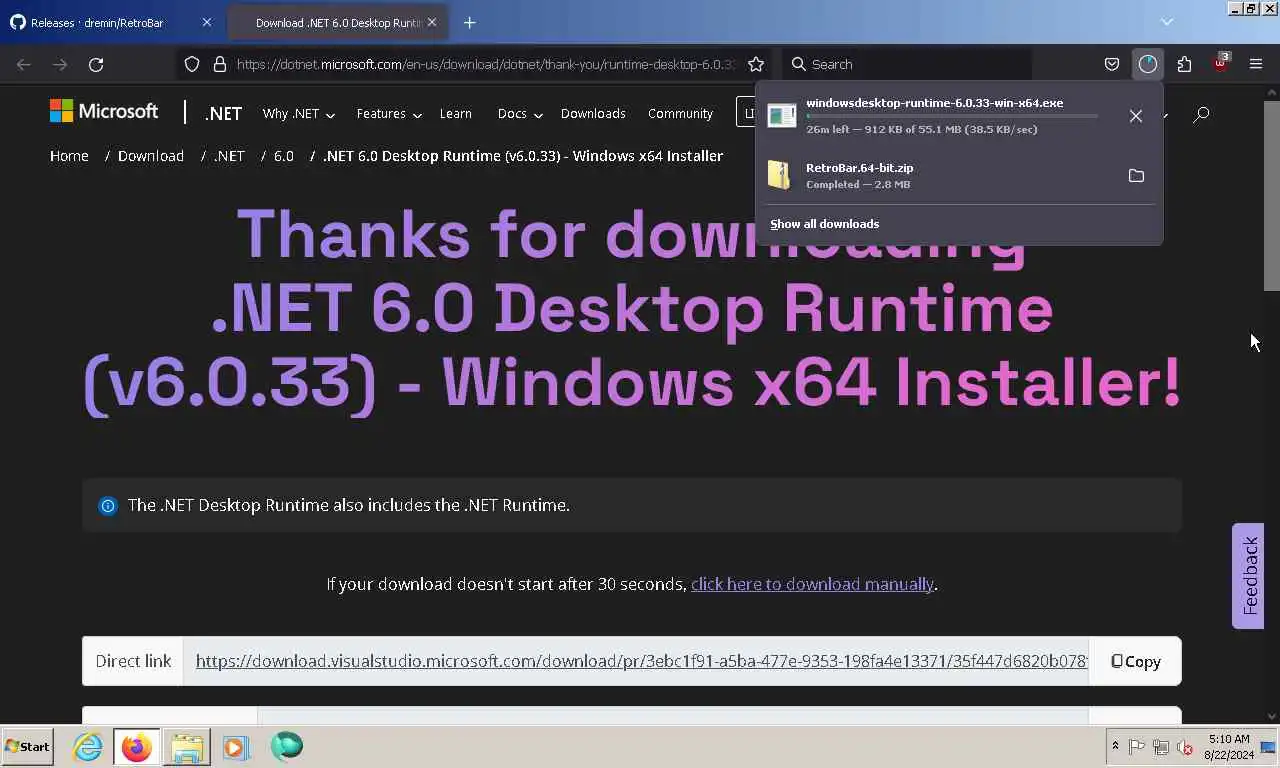Image resolution: width=1280 pixels, height=768 pixels.
Task: Show site security padlock info
Action: (220, 64)
